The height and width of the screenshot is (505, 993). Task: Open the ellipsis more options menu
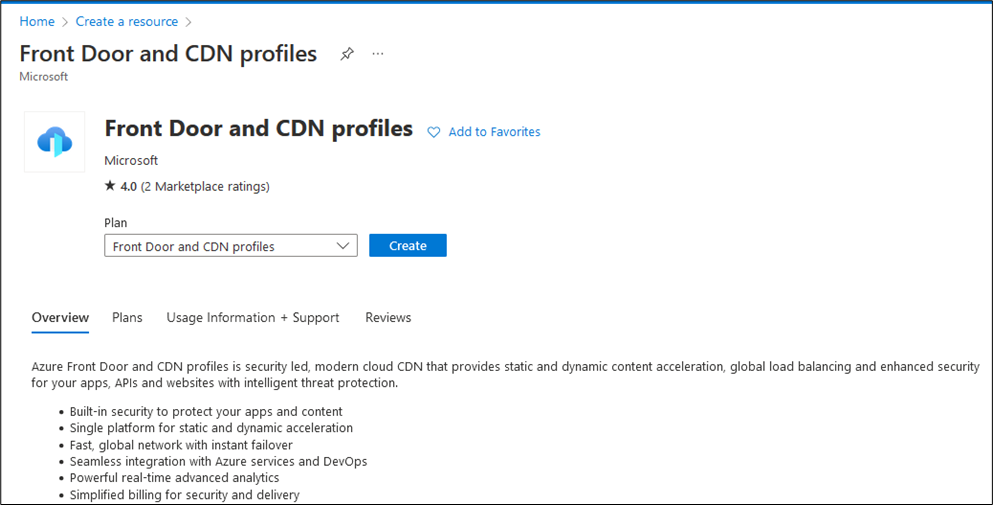pos(378,54)
